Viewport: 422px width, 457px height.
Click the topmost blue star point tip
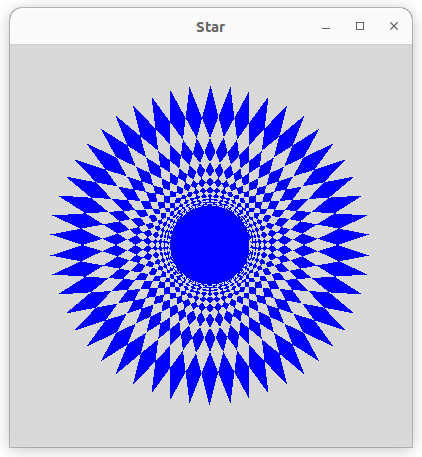point(210,87)
